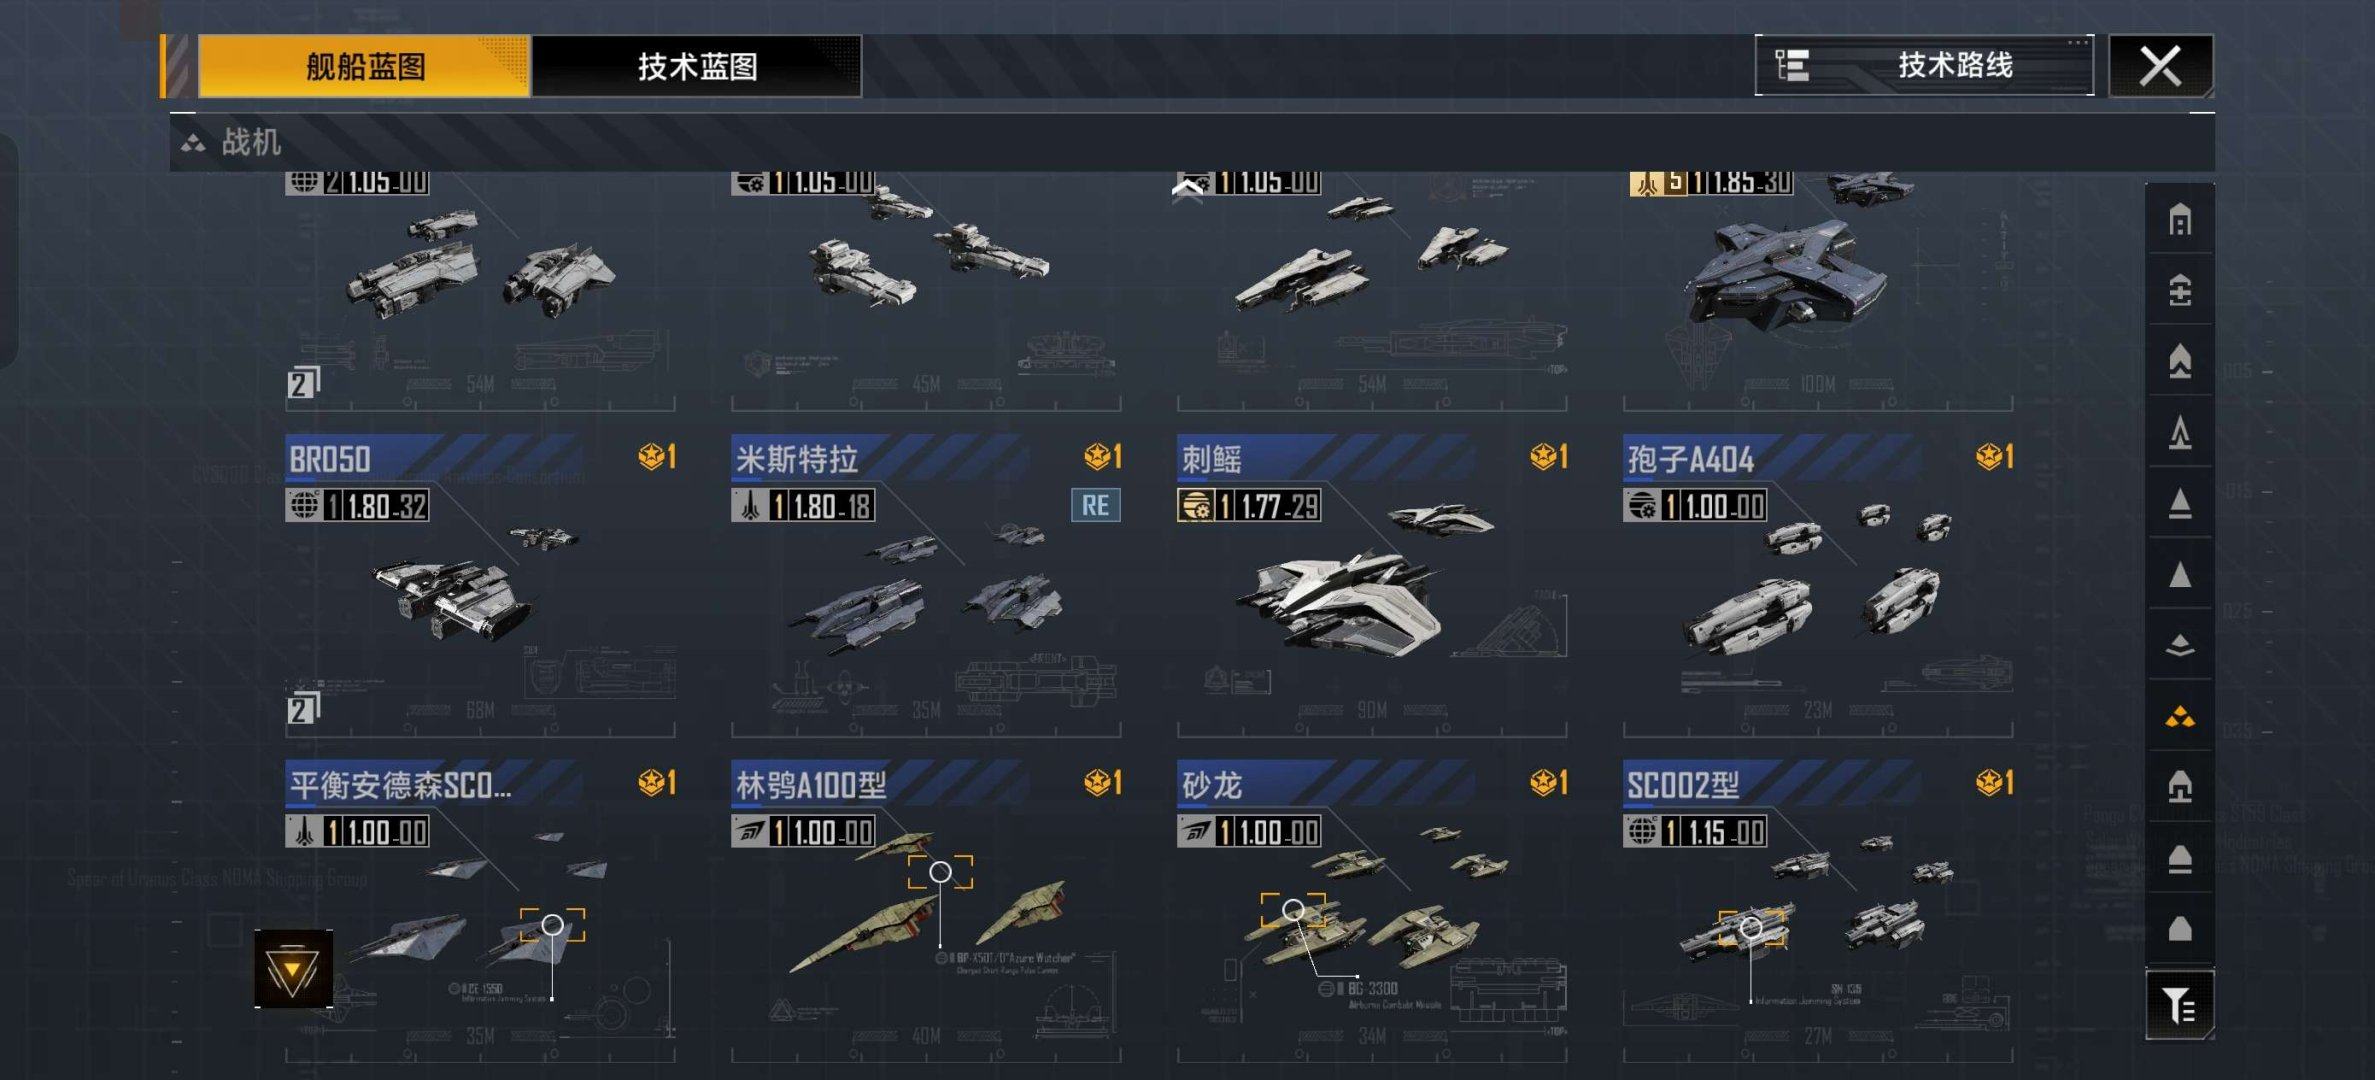Click the upward chevron above the cards
Screen dimensions: 2375x1080
click(x=1187, y=190)
